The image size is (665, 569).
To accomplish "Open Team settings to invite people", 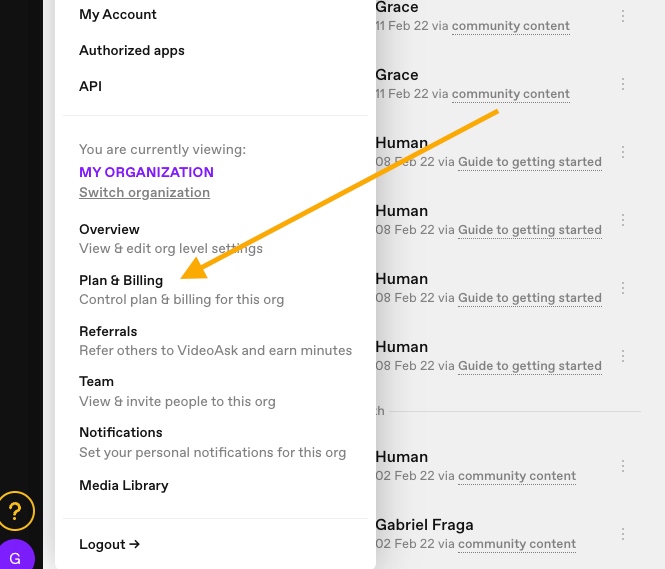I will [x=177, y=391].
